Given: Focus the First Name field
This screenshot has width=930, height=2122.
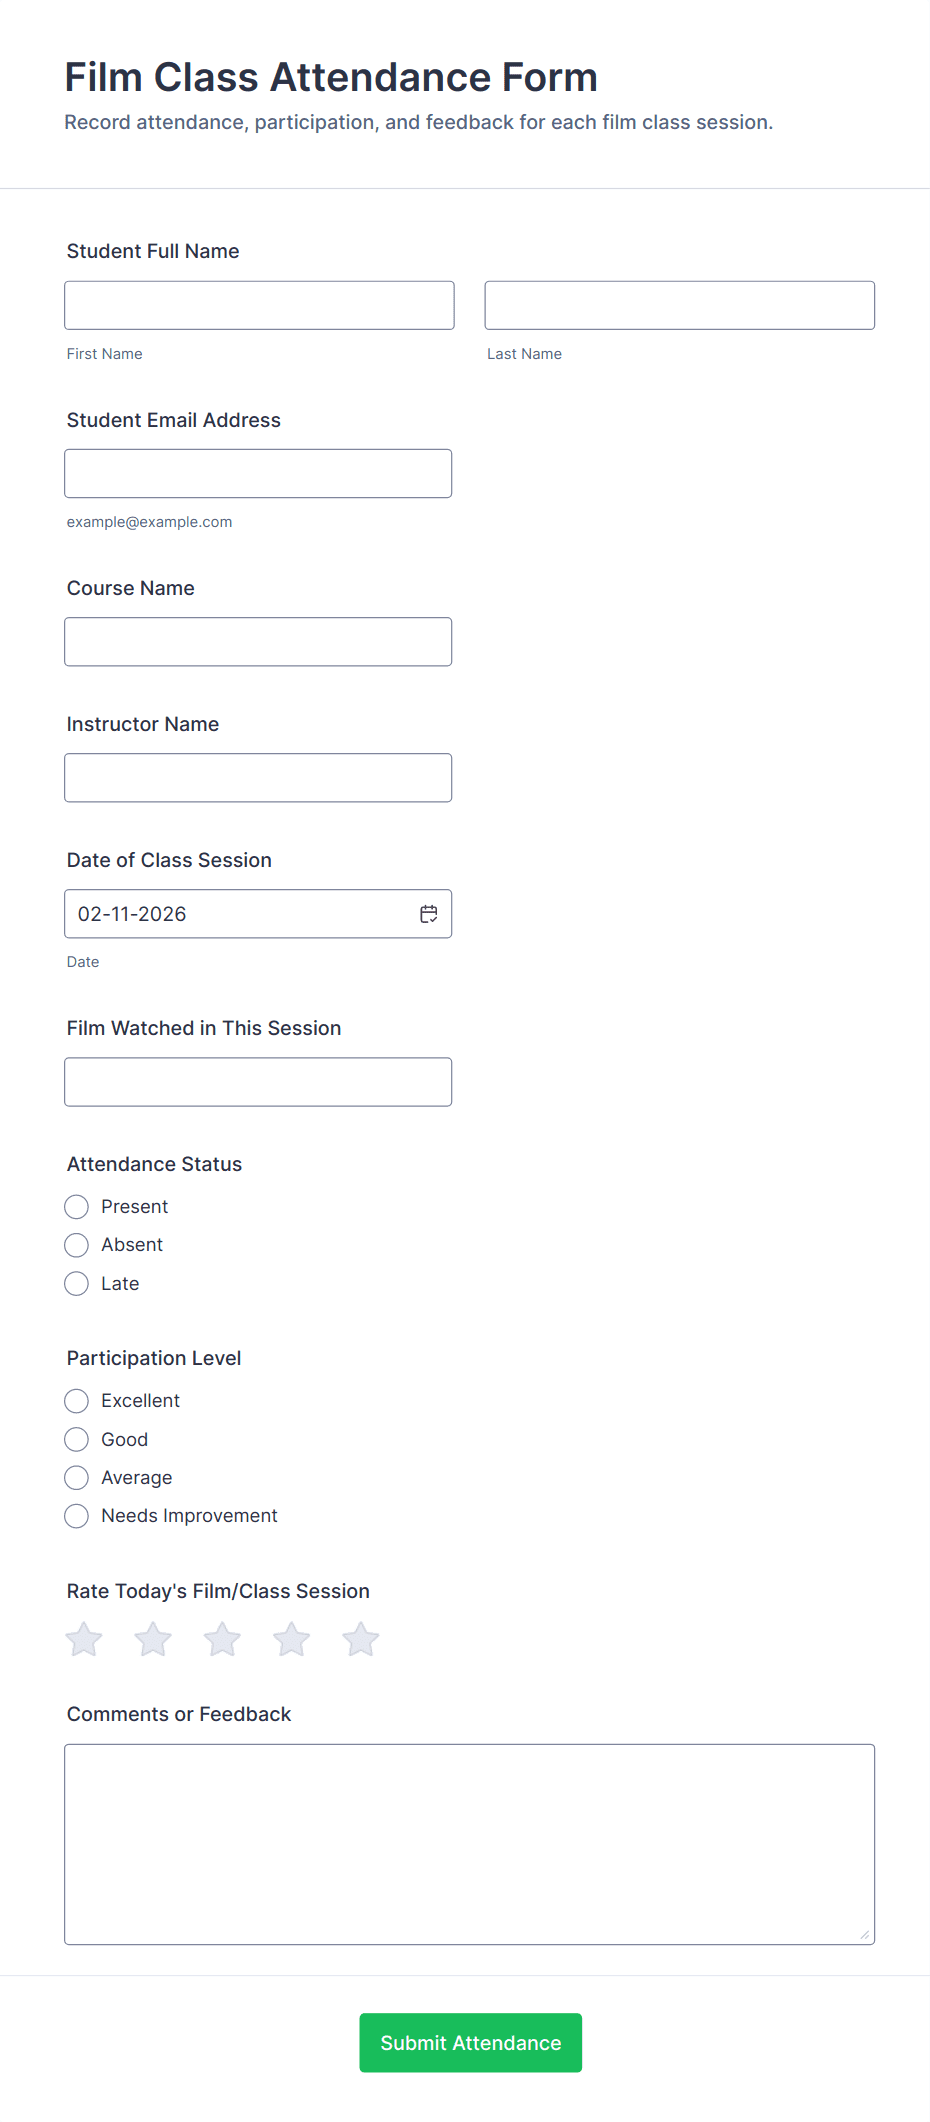Looking at the screenshot, I should pos(259,305).
